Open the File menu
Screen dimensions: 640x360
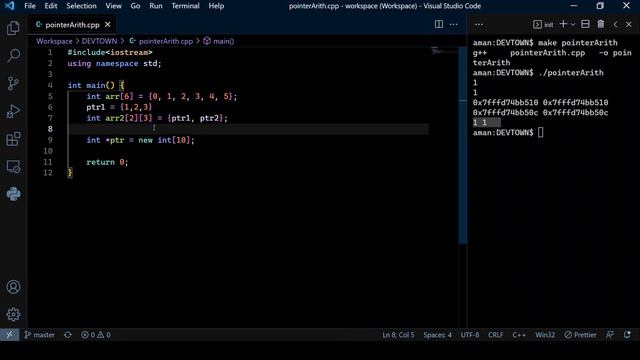(x=30, y=6)
